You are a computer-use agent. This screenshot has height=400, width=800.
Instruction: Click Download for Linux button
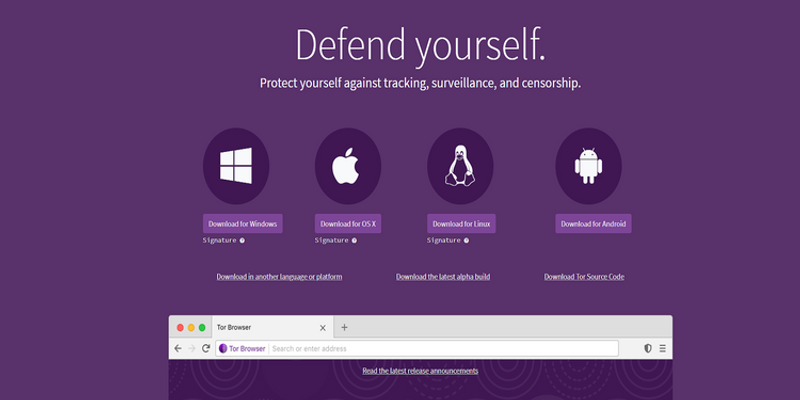point(461,223)
